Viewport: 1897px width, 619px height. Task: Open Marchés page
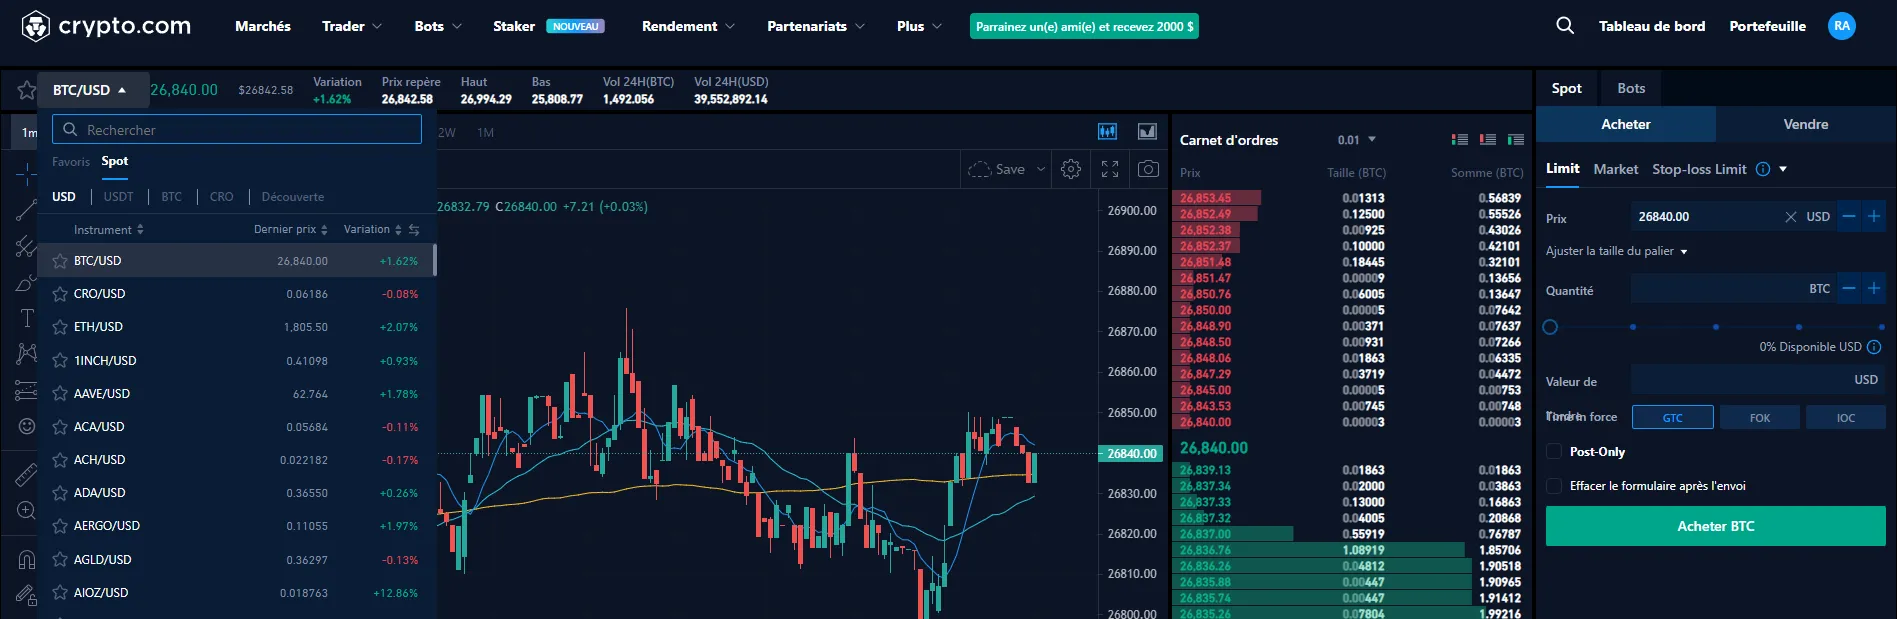pos(263,26)
